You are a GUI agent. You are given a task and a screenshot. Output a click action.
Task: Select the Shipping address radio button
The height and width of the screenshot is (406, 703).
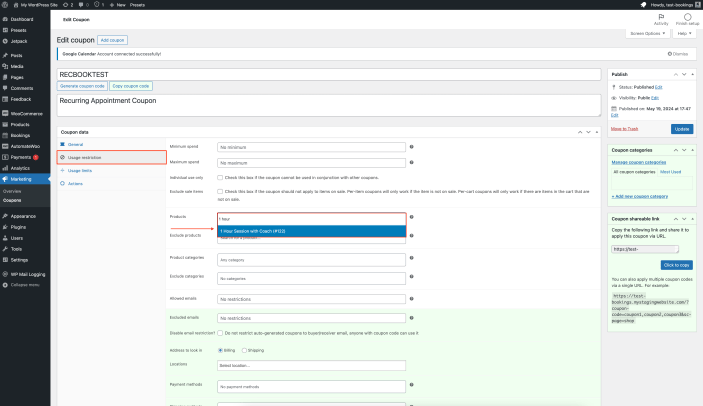244,350
